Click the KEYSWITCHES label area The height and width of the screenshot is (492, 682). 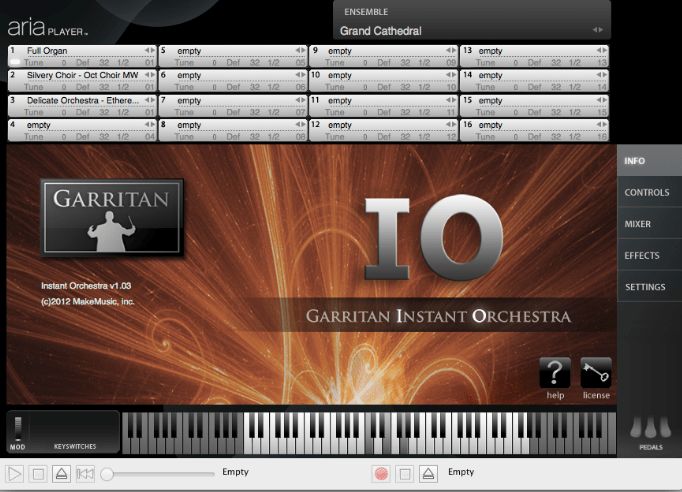tap(75, 446)
